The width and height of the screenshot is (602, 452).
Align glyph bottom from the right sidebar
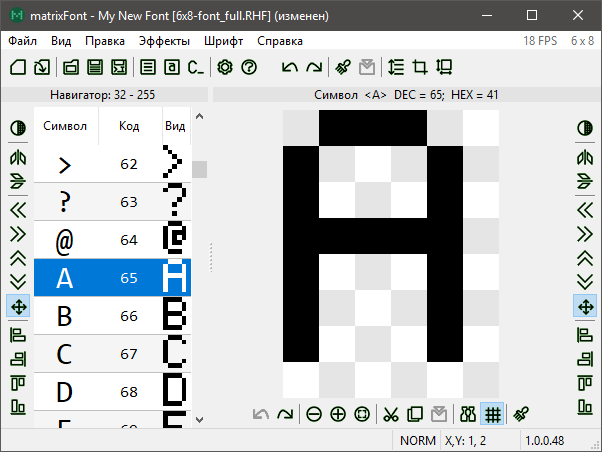coord(585,407)
